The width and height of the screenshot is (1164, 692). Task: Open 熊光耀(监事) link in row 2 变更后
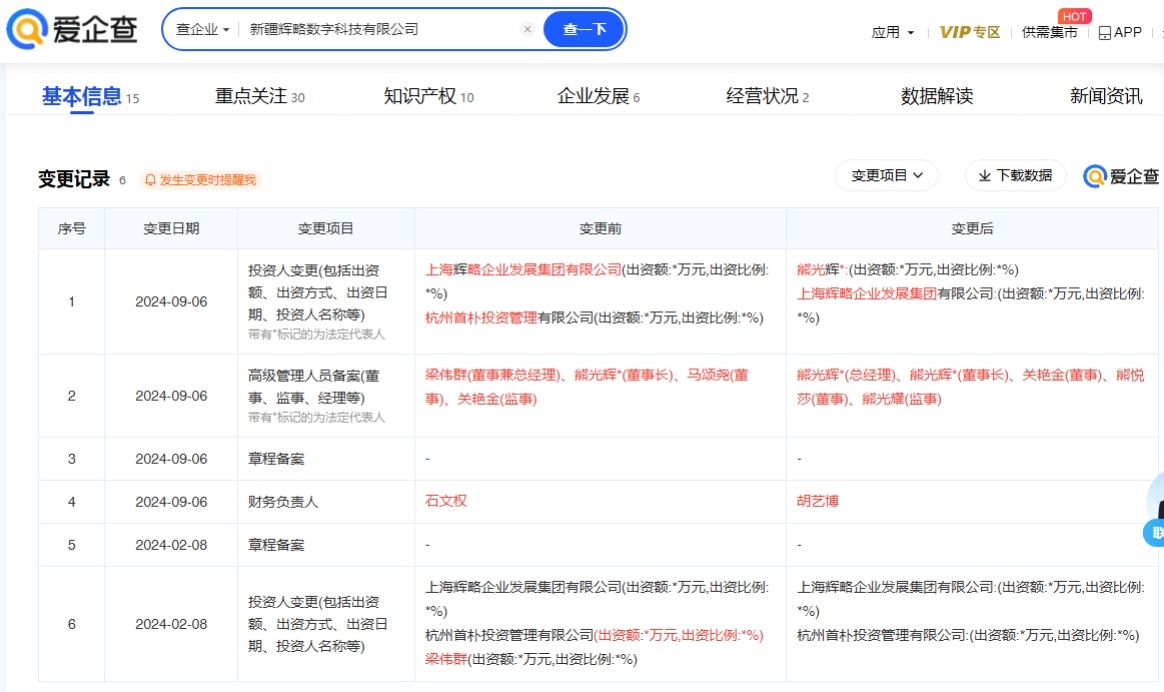(901, 399)
